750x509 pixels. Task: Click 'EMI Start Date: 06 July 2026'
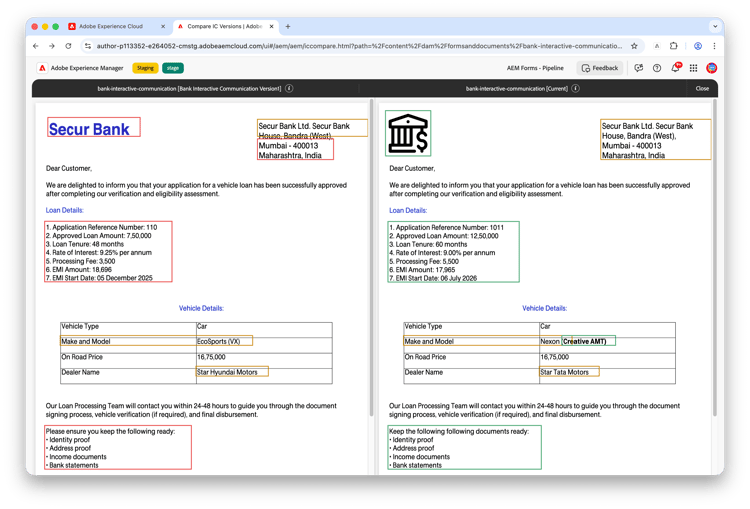pyautogui.click(x=433, y=278)
